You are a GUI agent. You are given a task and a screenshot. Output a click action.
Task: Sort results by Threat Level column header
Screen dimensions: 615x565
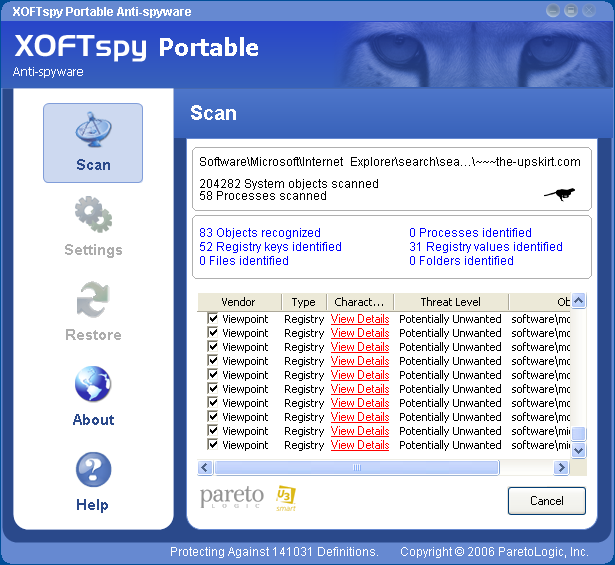pos(451,302)
